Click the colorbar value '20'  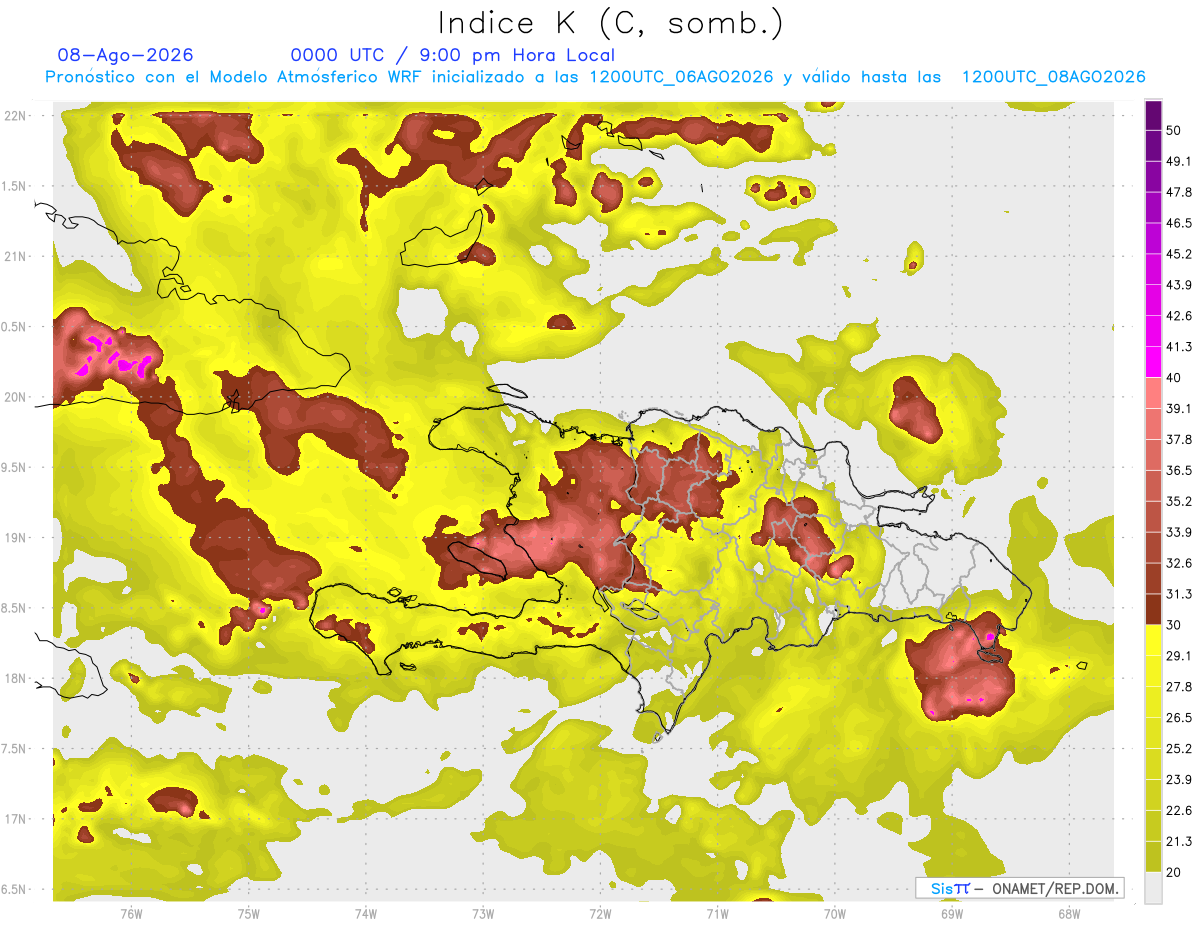pos(1174,871)
